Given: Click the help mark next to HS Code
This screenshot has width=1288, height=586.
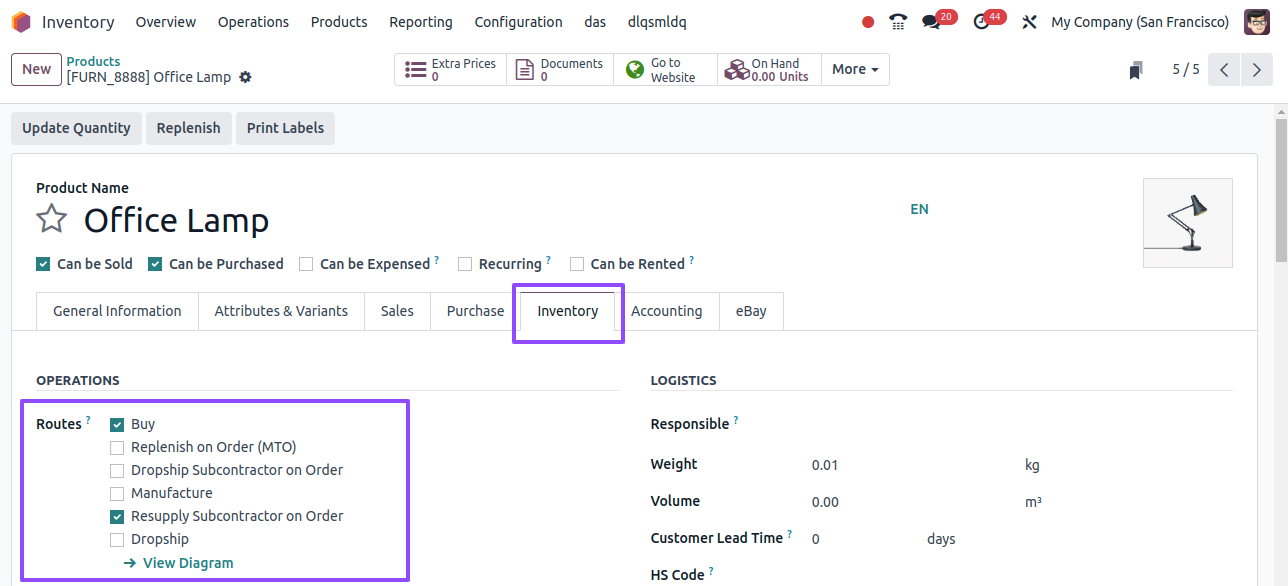Looking at the screenshot, I should point(711,571).
